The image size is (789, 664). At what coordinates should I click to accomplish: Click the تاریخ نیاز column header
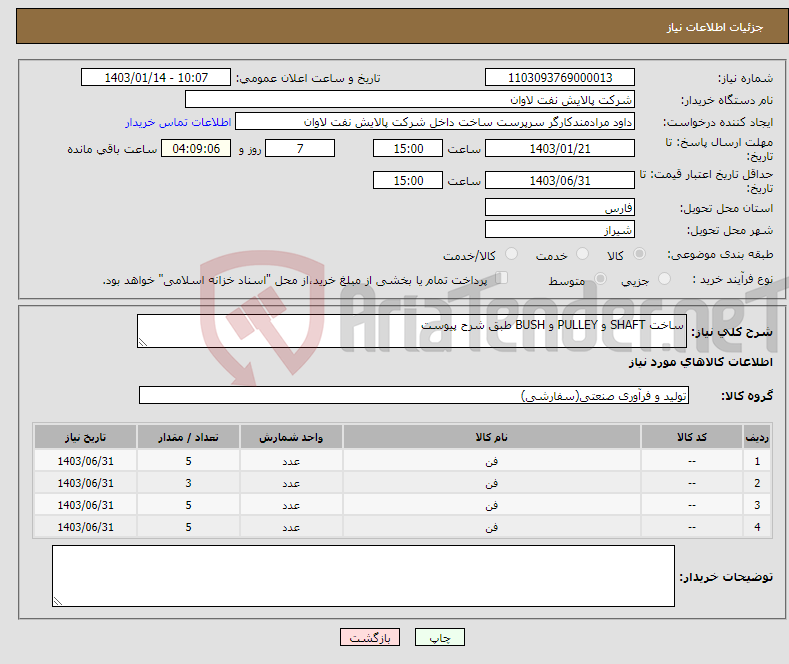click(x=86, y=437)
